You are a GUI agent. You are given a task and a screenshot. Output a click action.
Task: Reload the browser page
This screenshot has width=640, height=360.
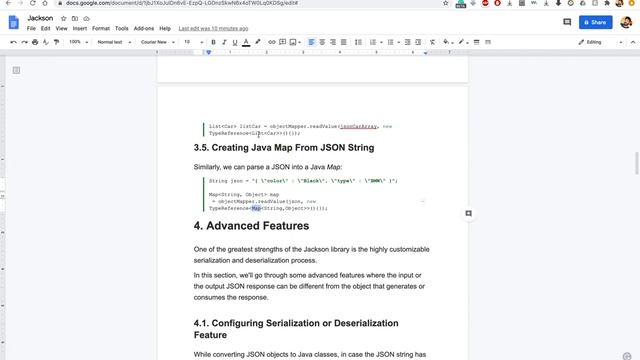point(32,3)
